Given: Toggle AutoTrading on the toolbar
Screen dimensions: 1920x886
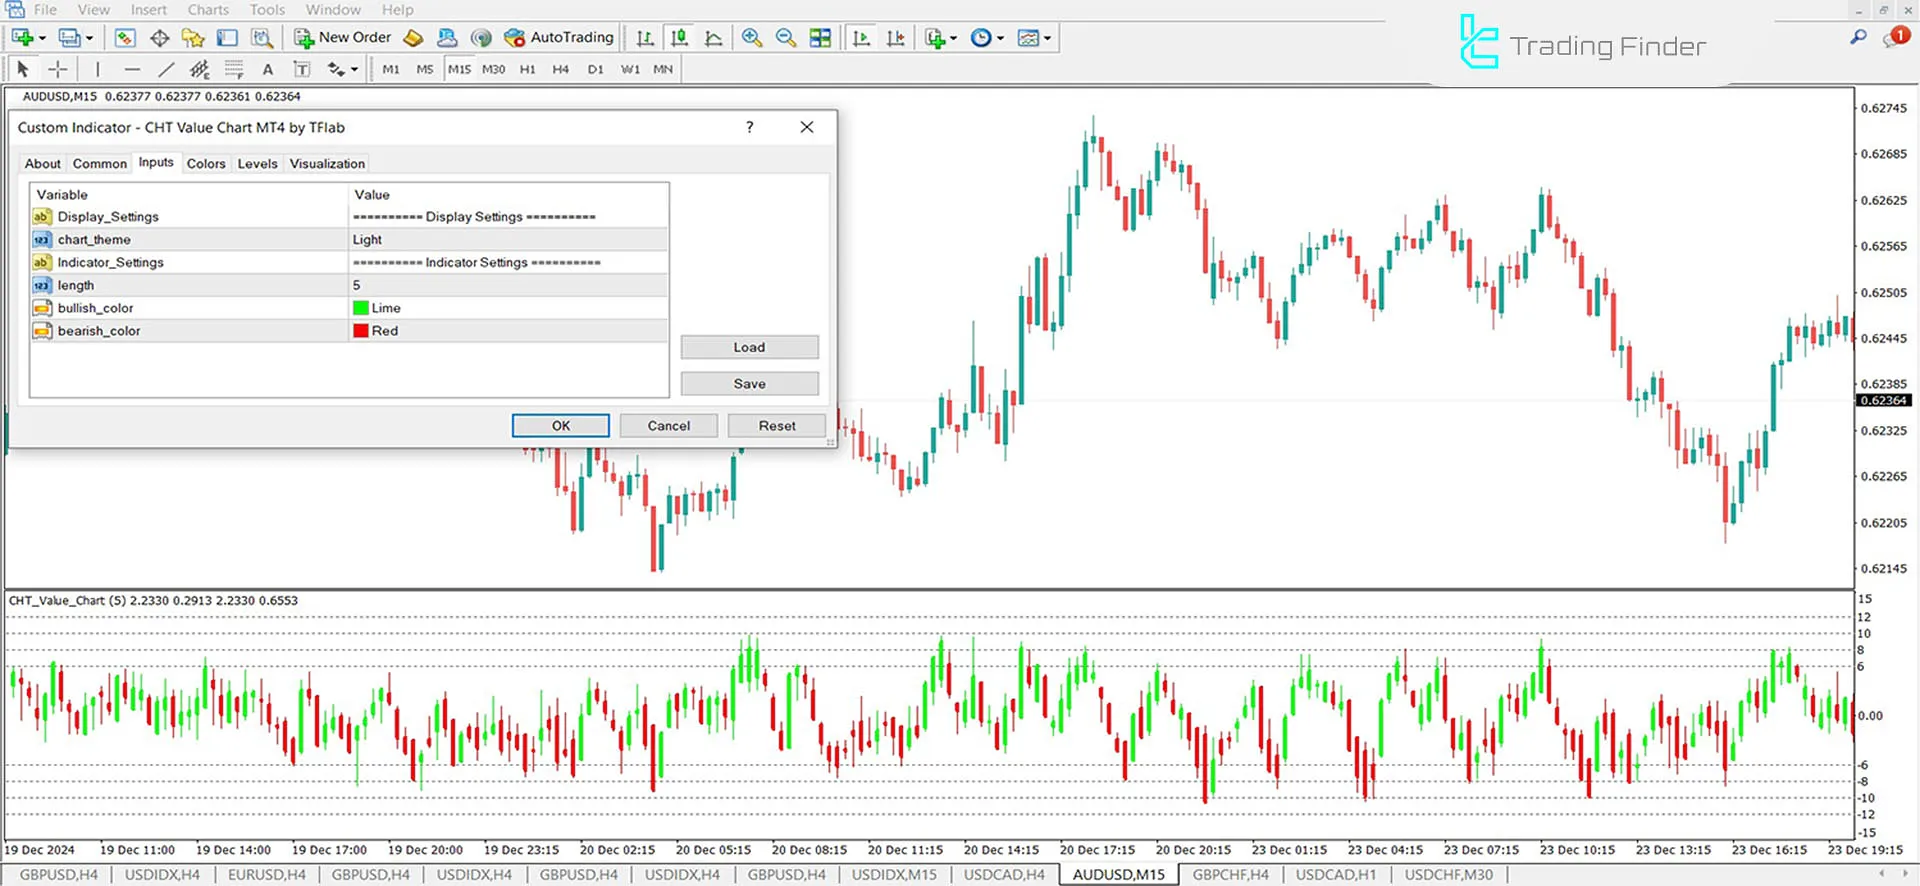Looking at the screenshot, I should [x=559, y=38].
